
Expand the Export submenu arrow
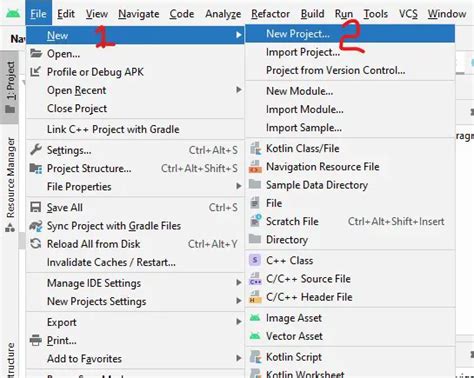pos(239,322)
